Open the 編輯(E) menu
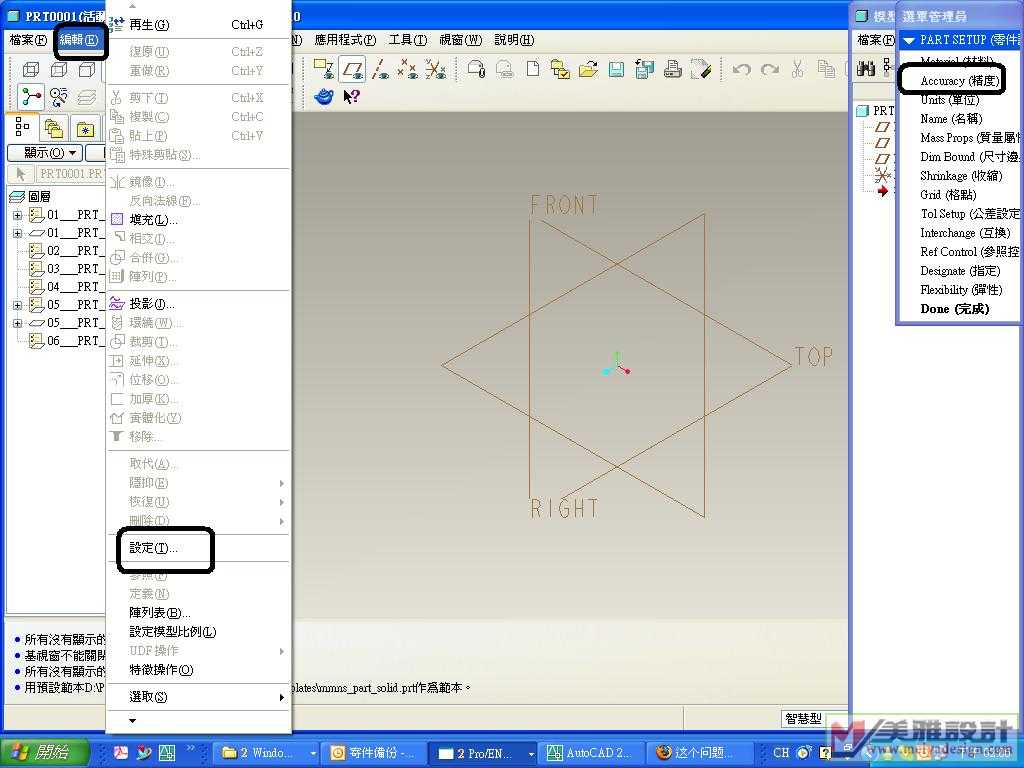Viewport: 1024px width, 768px height. [x=79, y=40]
